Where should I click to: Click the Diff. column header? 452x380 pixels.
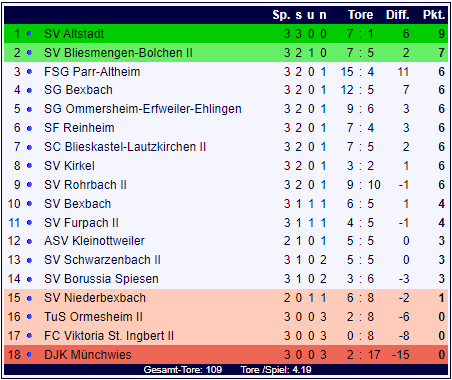coord(398,15)
